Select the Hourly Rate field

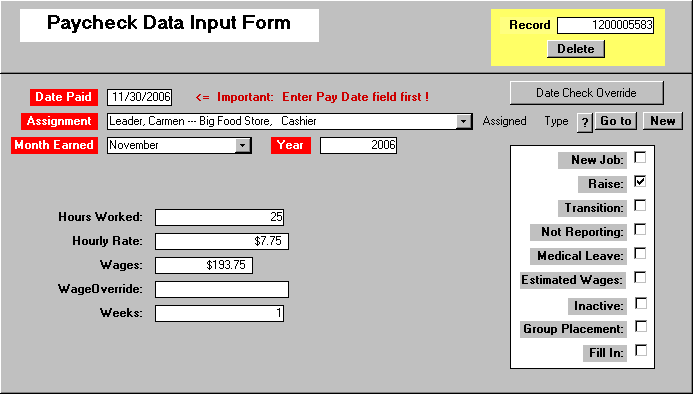click(x=222, y=241)
